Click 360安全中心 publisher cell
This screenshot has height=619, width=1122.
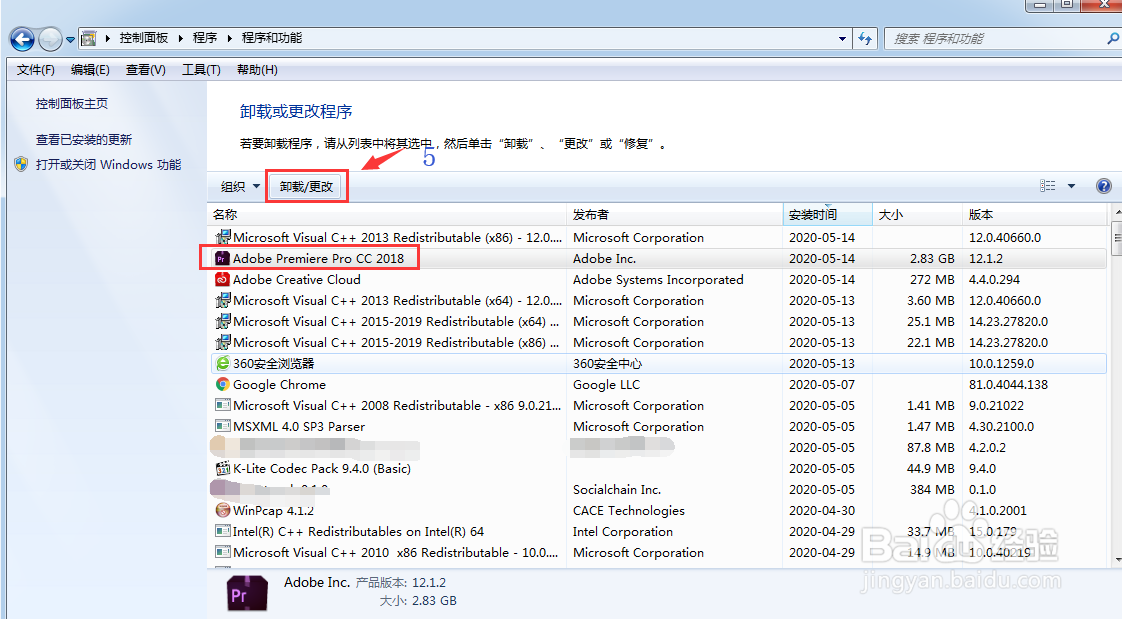tap(607, 364)
